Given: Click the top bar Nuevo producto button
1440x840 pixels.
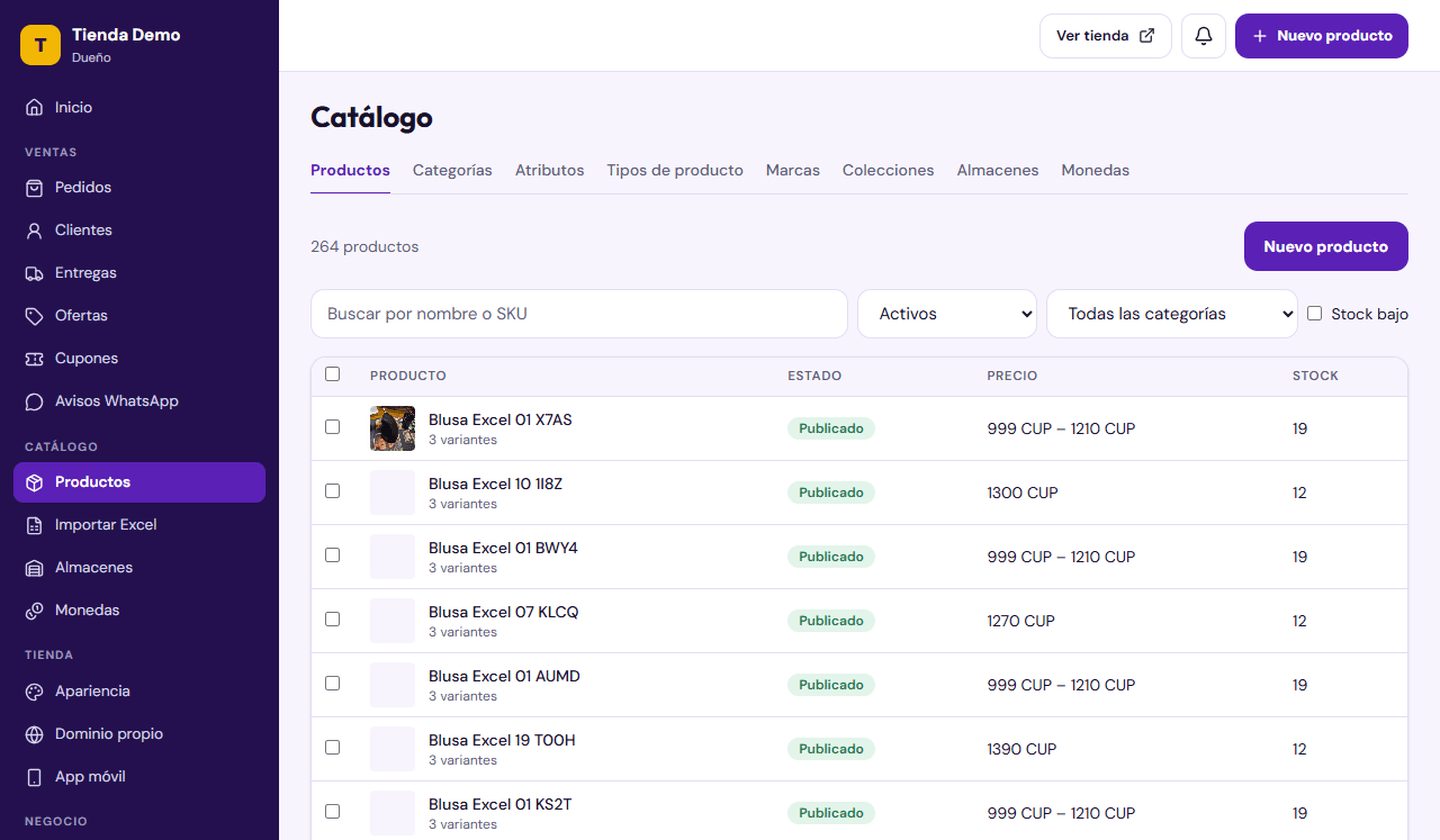Looking at the screenshot, I should tap(1321, 36).
